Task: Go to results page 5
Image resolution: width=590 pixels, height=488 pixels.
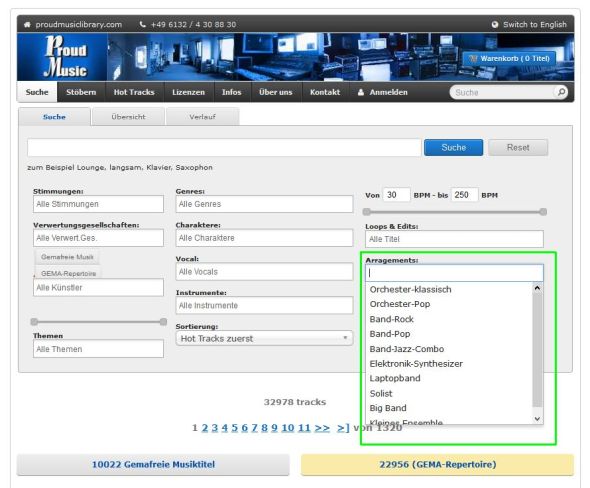Action: [x=234, y=428]
